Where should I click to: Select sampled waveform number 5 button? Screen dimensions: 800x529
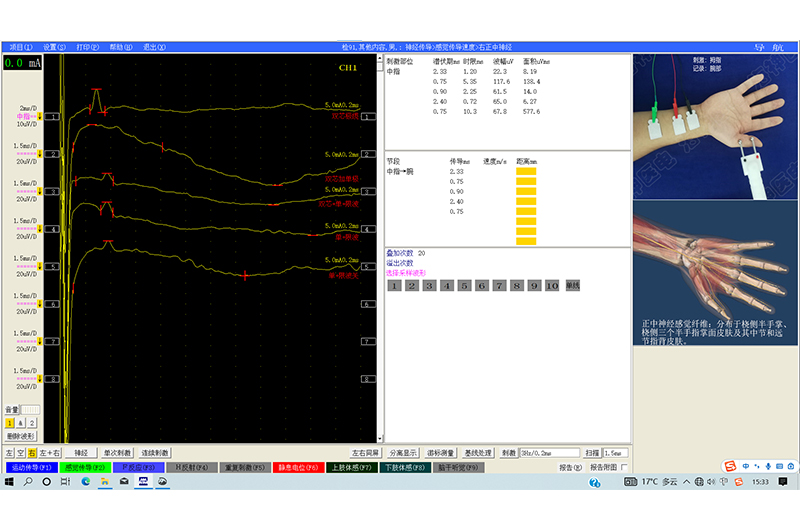pos(465,286)
